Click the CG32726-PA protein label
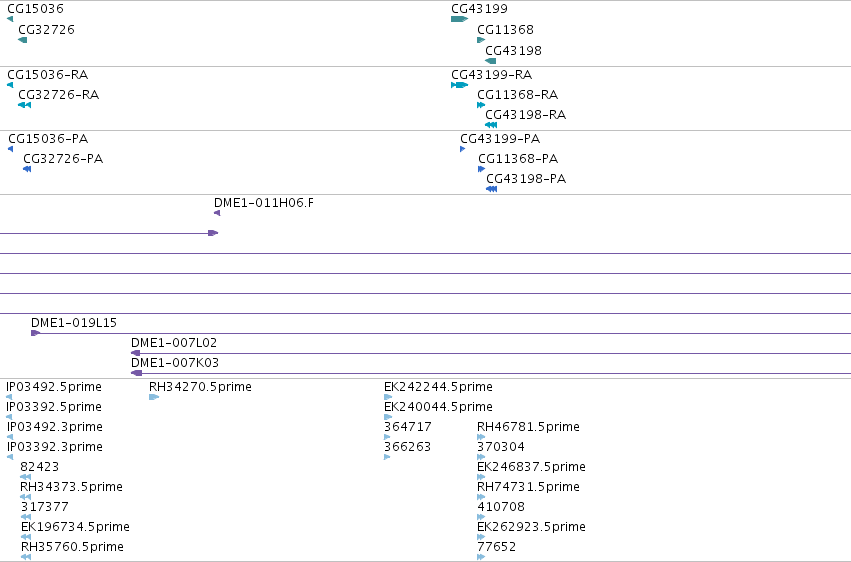 click(x=63, y=158)
